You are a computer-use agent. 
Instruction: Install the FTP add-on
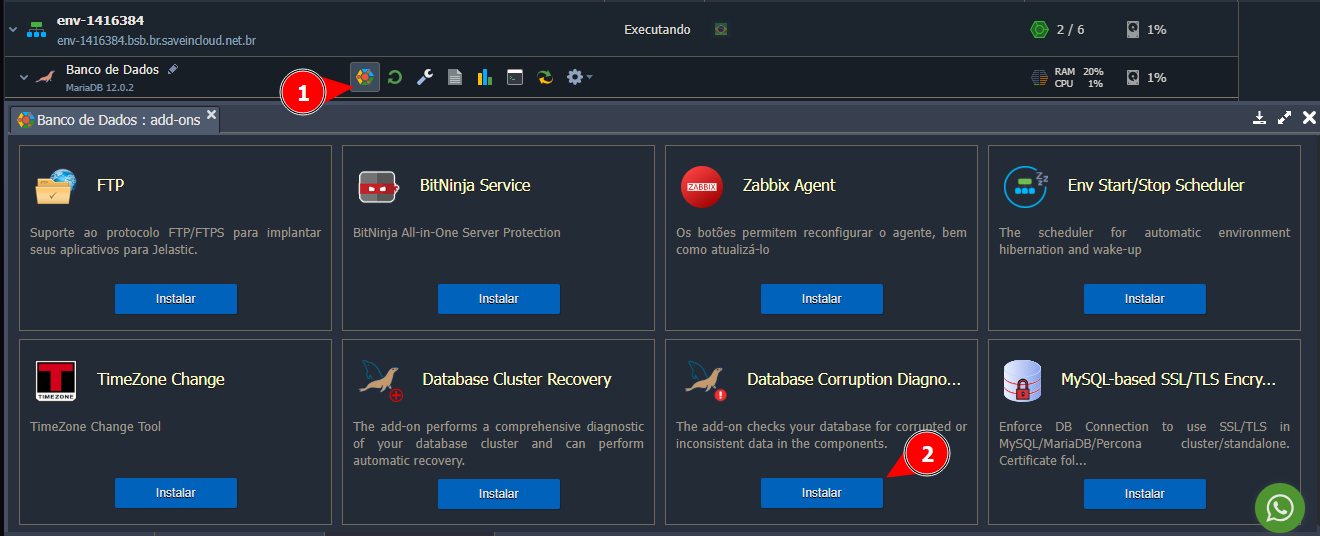175,299
